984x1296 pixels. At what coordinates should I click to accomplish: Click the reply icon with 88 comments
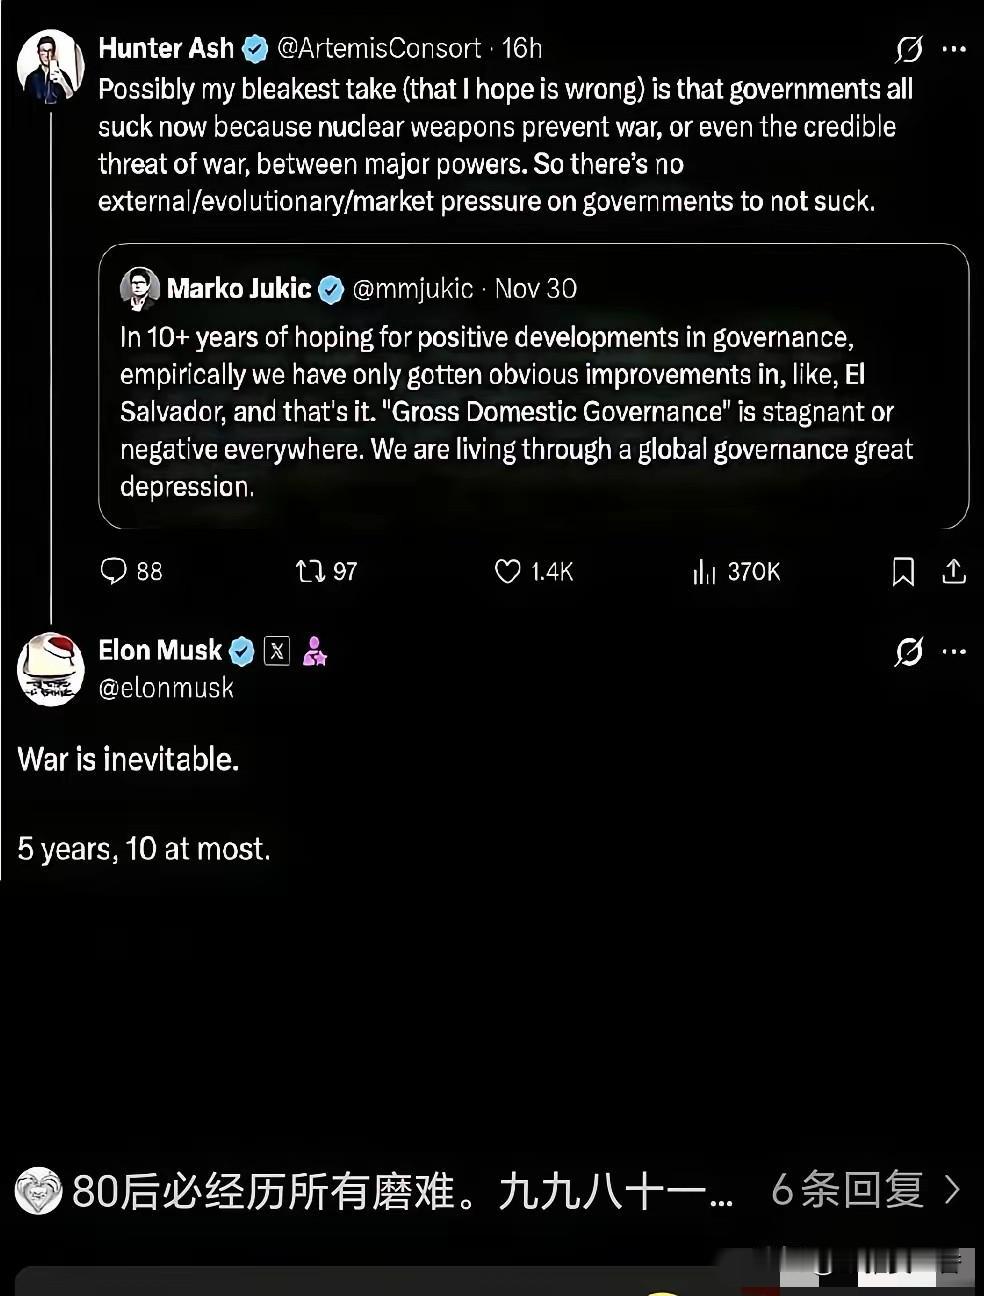pyautogui.click(x=114, y=571)
